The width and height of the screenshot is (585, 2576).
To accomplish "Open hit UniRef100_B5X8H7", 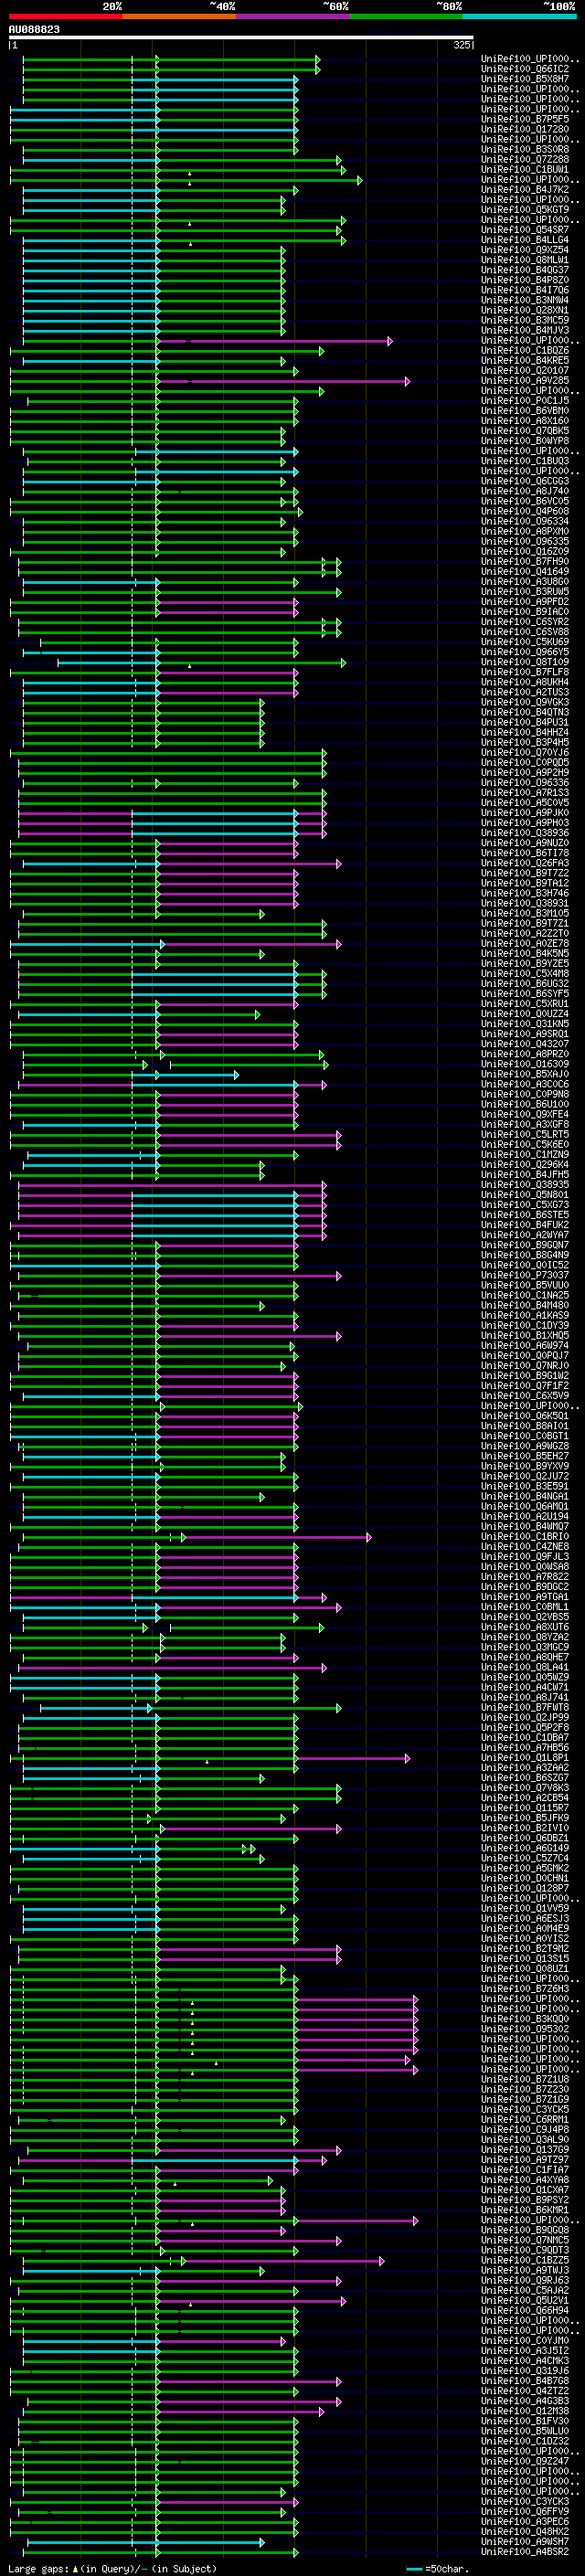I will (525, 79).
